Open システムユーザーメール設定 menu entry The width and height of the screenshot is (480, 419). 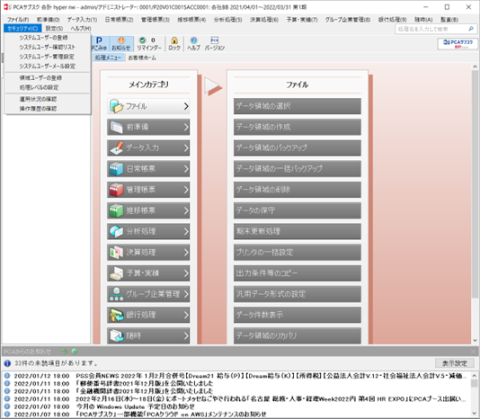[x=48, y=66]
